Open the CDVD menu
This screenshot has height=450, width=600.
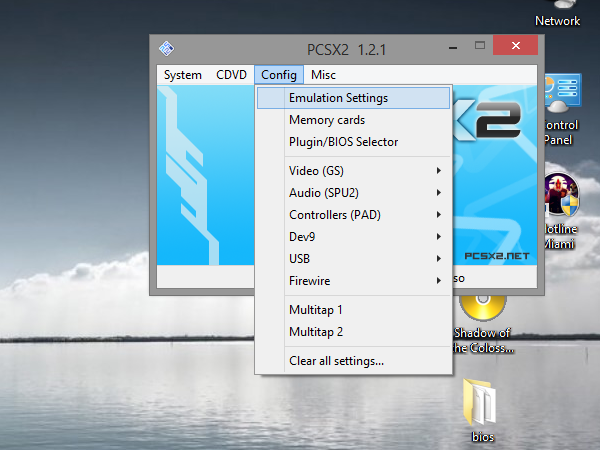[x=231, y=75]
